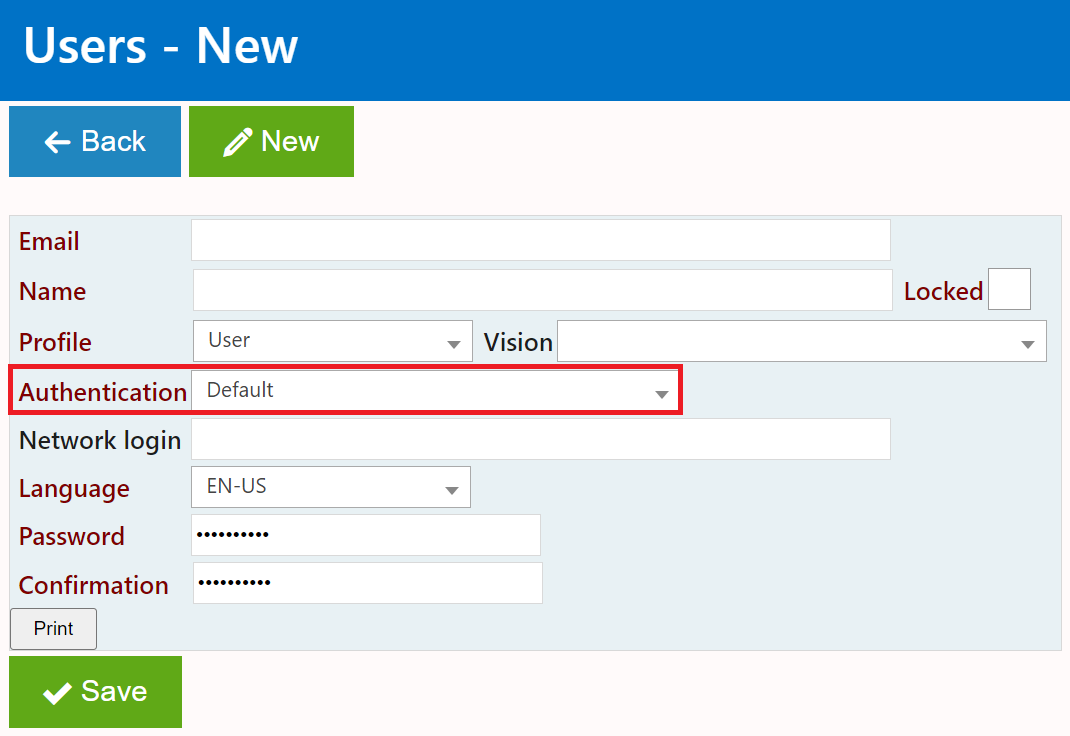Click the Password field
Viewport: 1070px width, 736px height.
pos(365,535)
